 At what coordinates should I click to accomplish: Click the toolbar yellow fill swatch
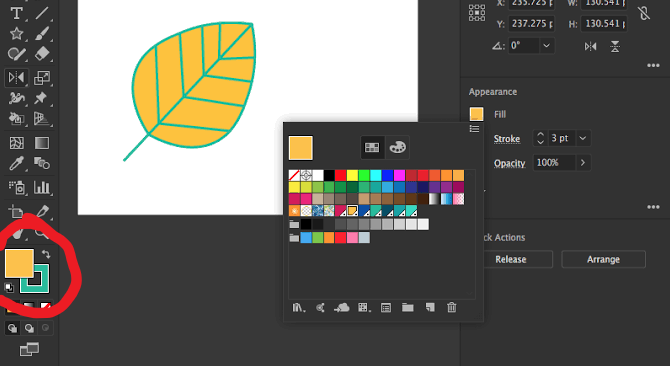pos(19,264)
